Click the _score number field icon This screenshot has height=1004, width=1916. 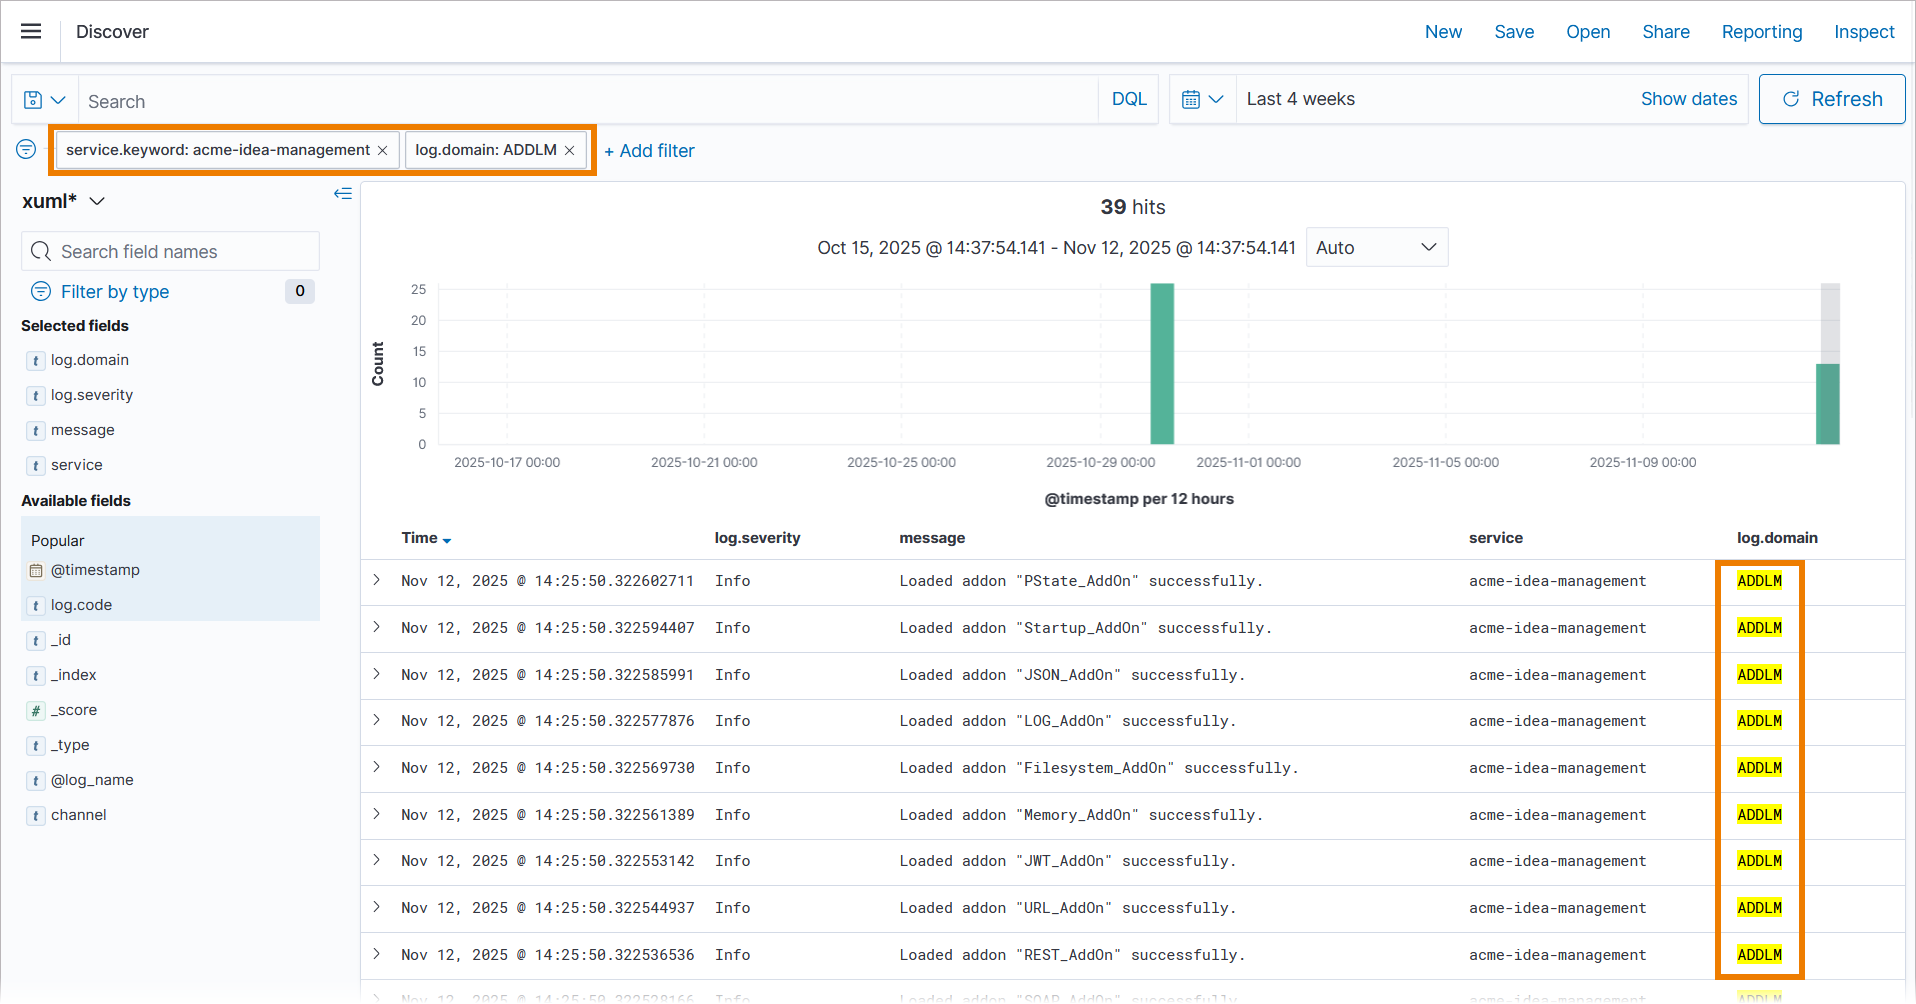click(36, 711)
